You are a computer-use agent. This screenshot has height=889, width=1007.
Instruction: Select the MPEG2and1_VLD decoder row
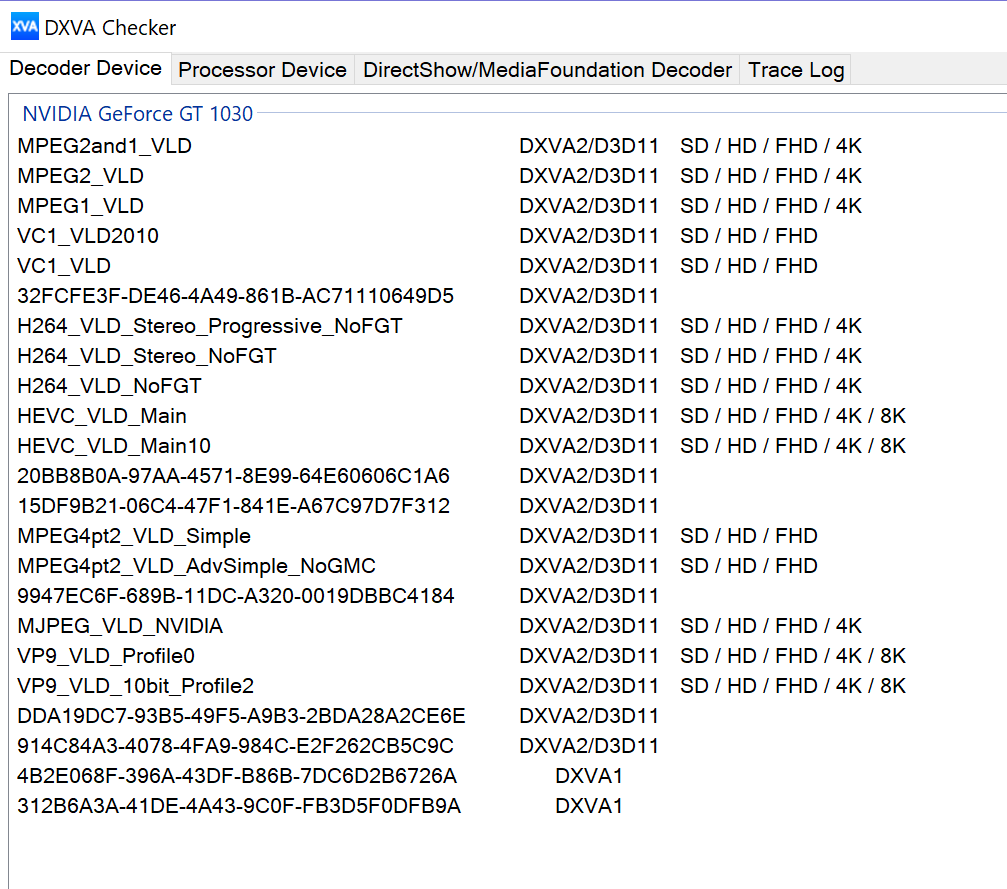507,146
